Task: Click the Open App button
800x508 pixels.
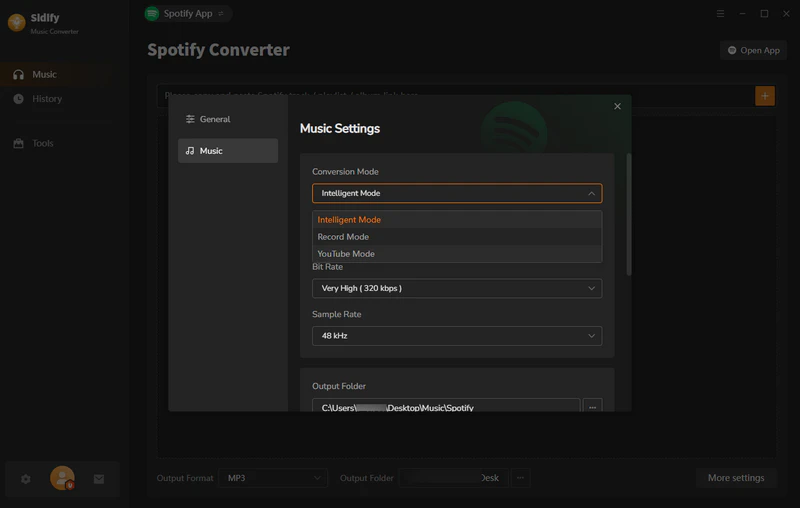Action: 754,50
